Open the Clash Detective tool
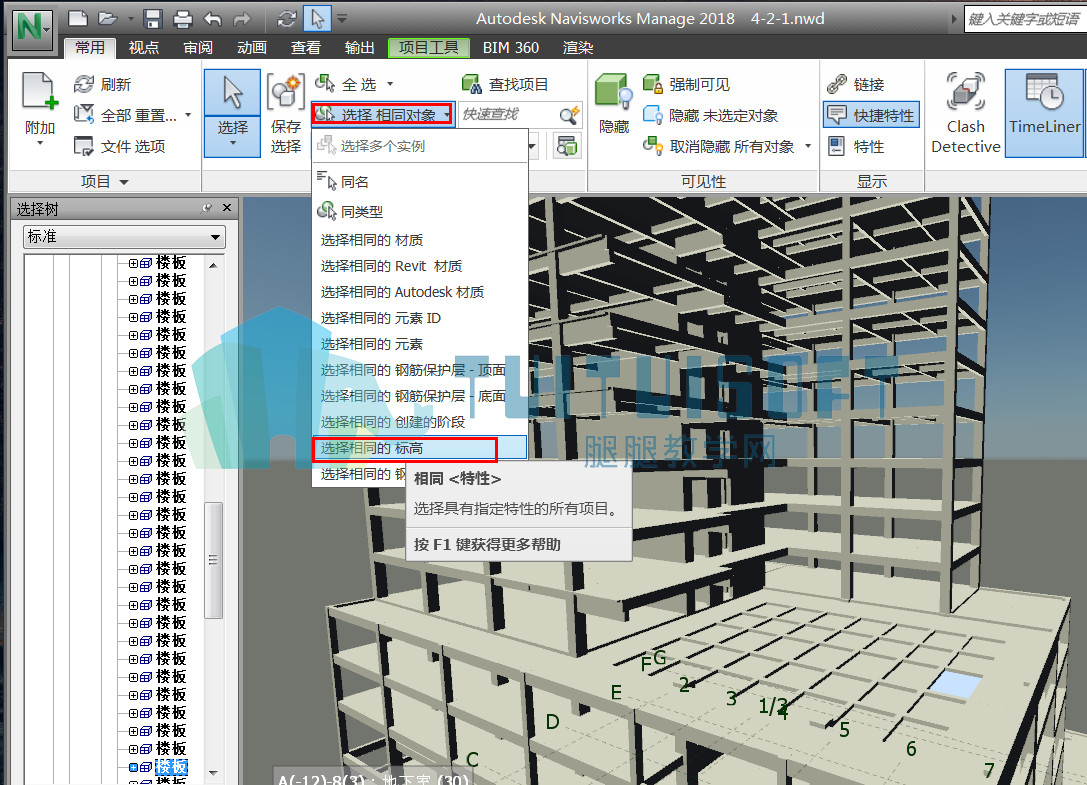This screenshot has width=1087, height=785. 965,113
